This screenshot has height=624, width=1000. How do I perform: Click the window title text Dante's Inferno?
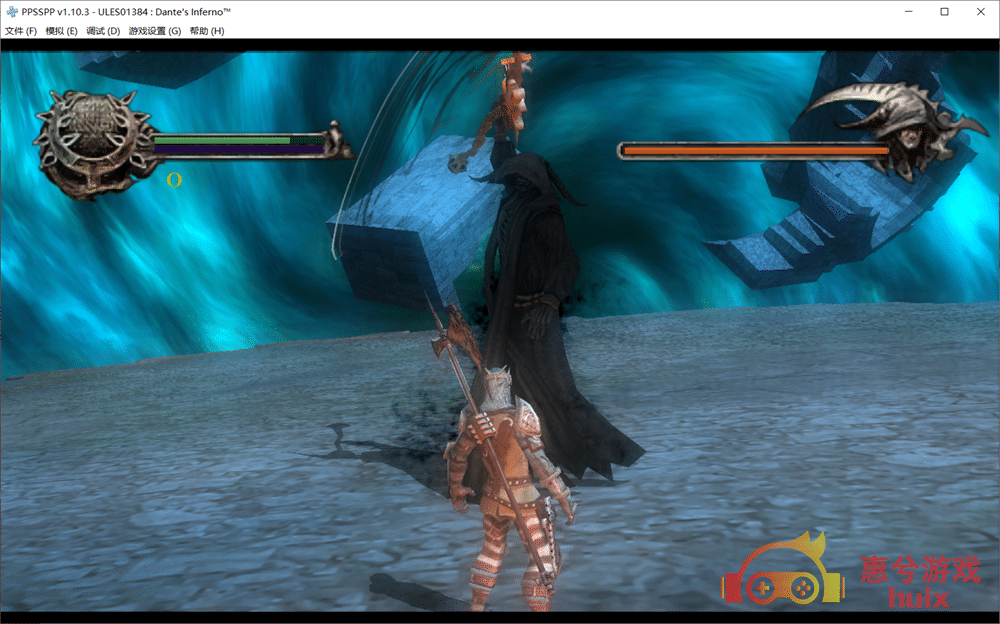(x=193, y=11)
